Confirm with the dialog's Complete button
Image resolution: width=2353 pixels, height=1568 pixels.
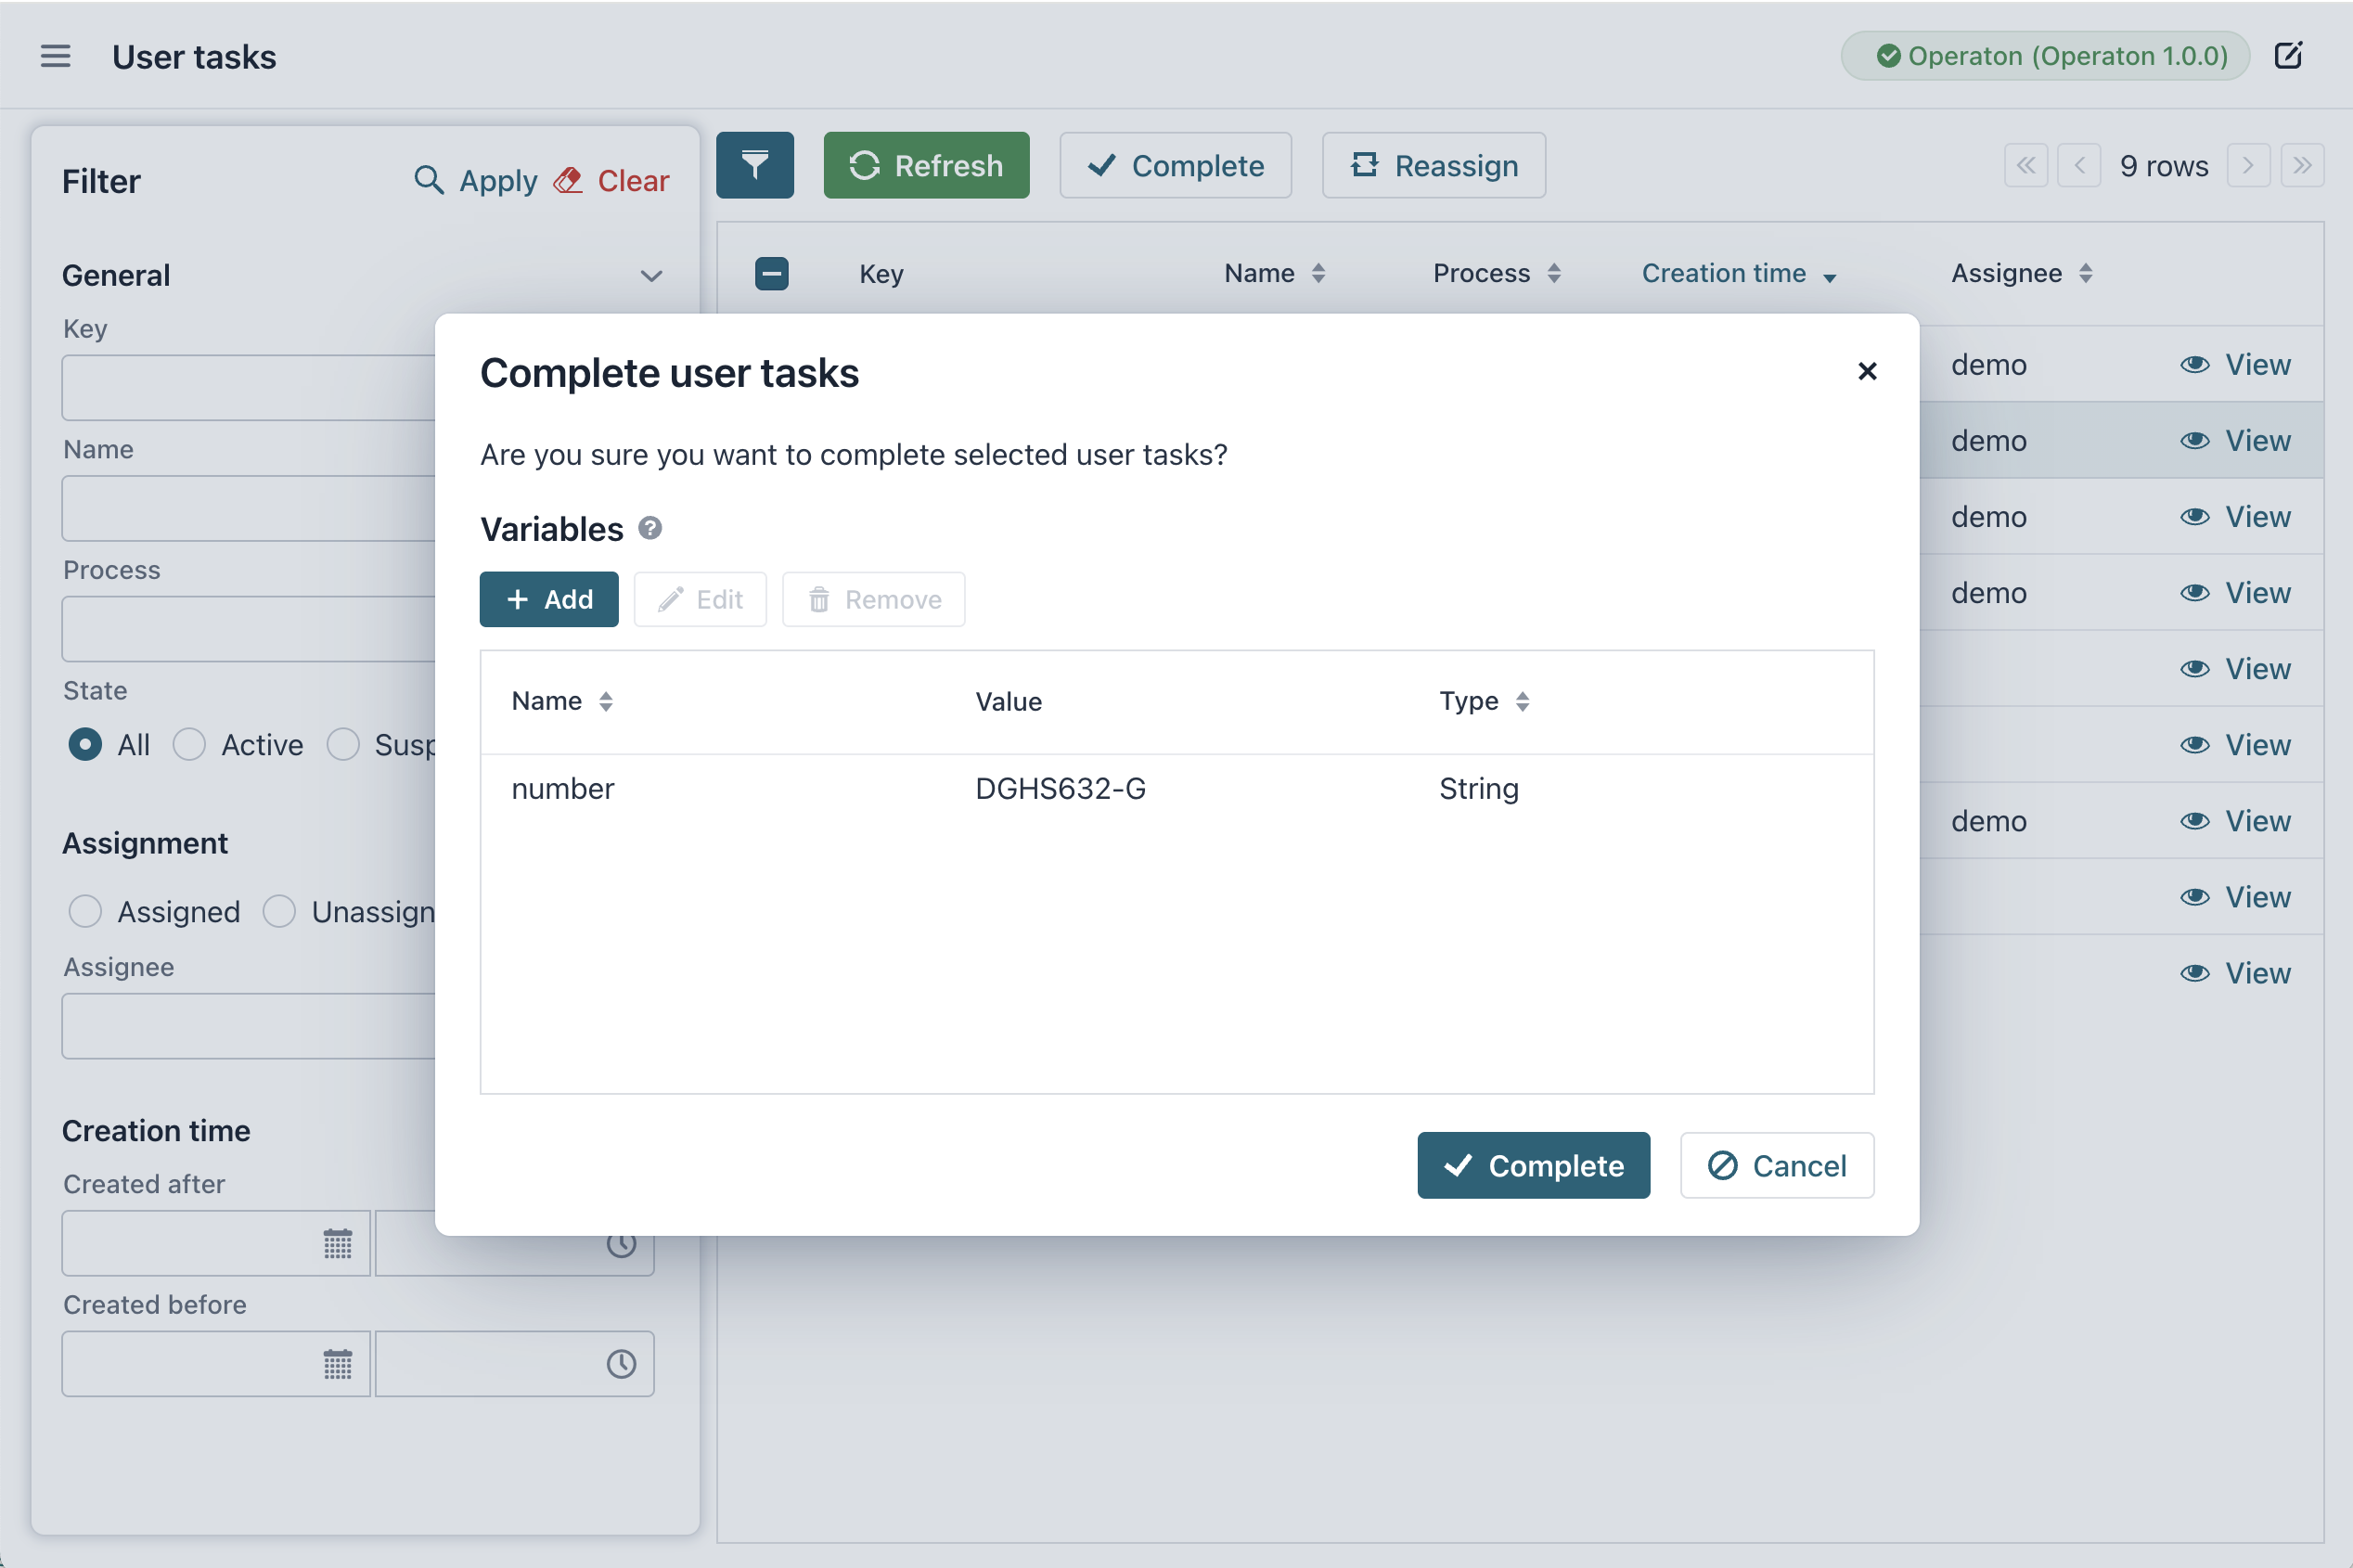(x=1533, y=1165)
